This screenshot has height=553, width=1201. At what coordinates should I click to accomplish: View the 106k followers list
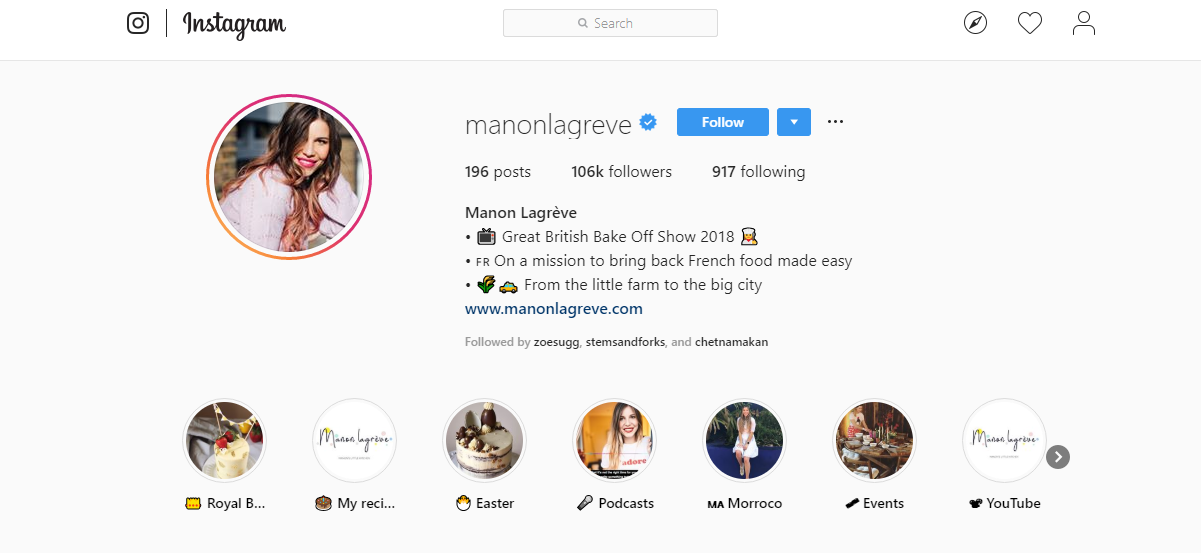pos(622,172)
